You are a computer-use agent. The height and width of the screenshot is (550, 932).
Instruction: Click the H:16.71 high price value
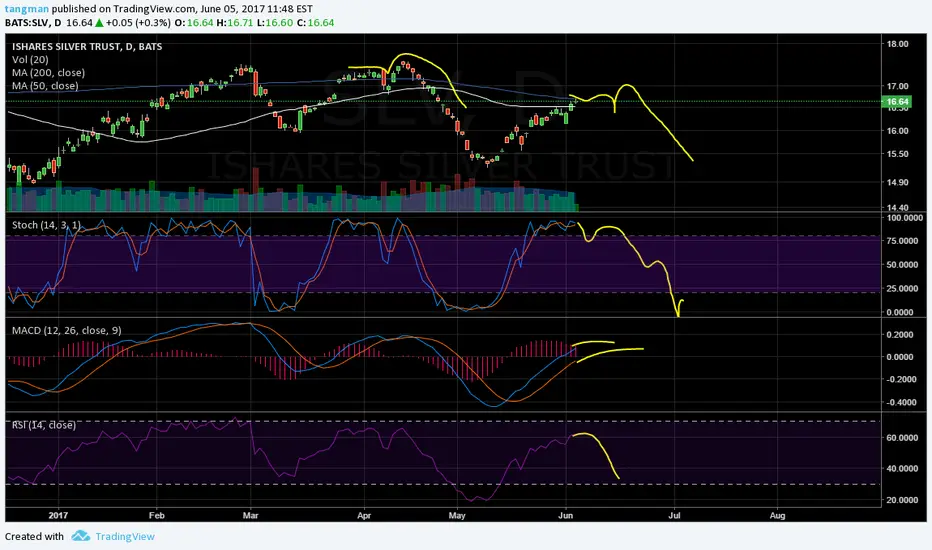[235, 23]
